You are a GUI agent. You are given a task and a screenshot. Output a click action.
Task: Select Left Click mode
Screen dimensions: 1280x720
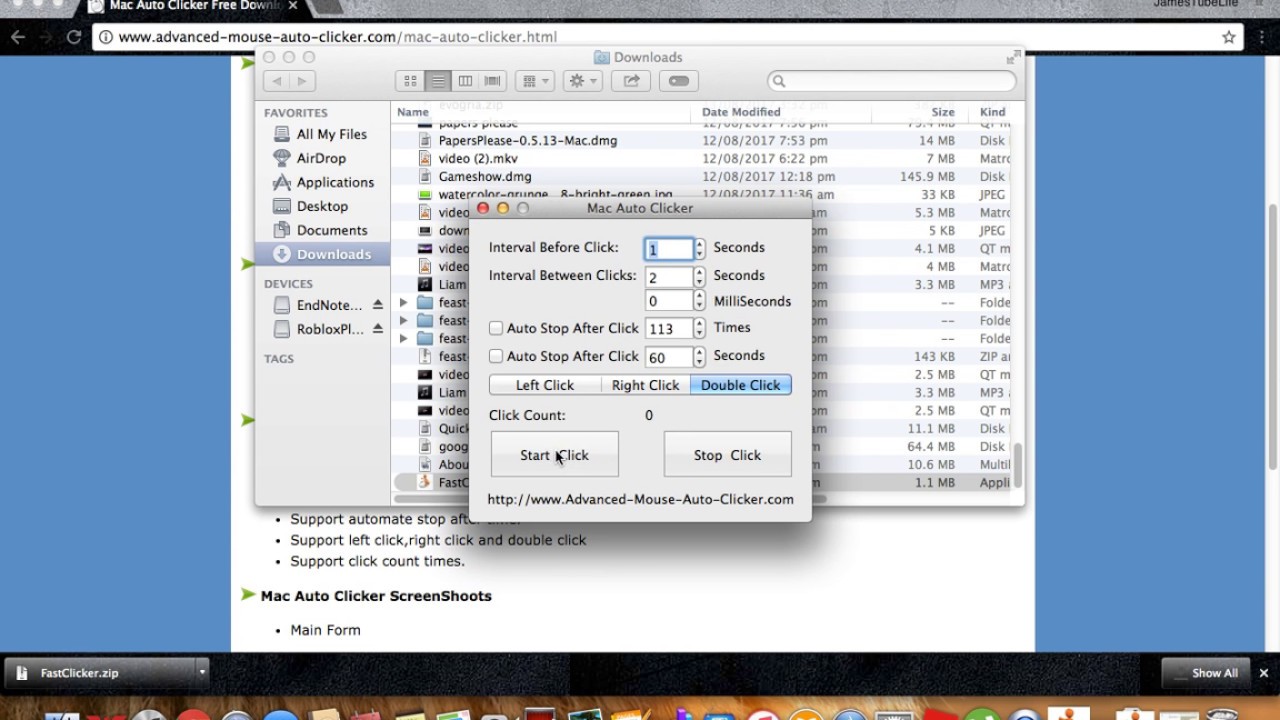tap(545, 385)
